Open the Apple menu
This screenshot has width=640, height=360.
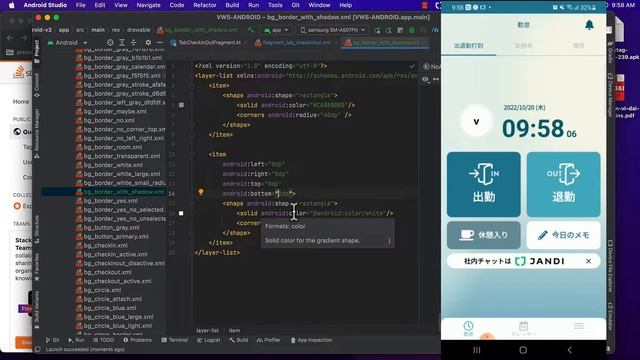coord(11,5)
